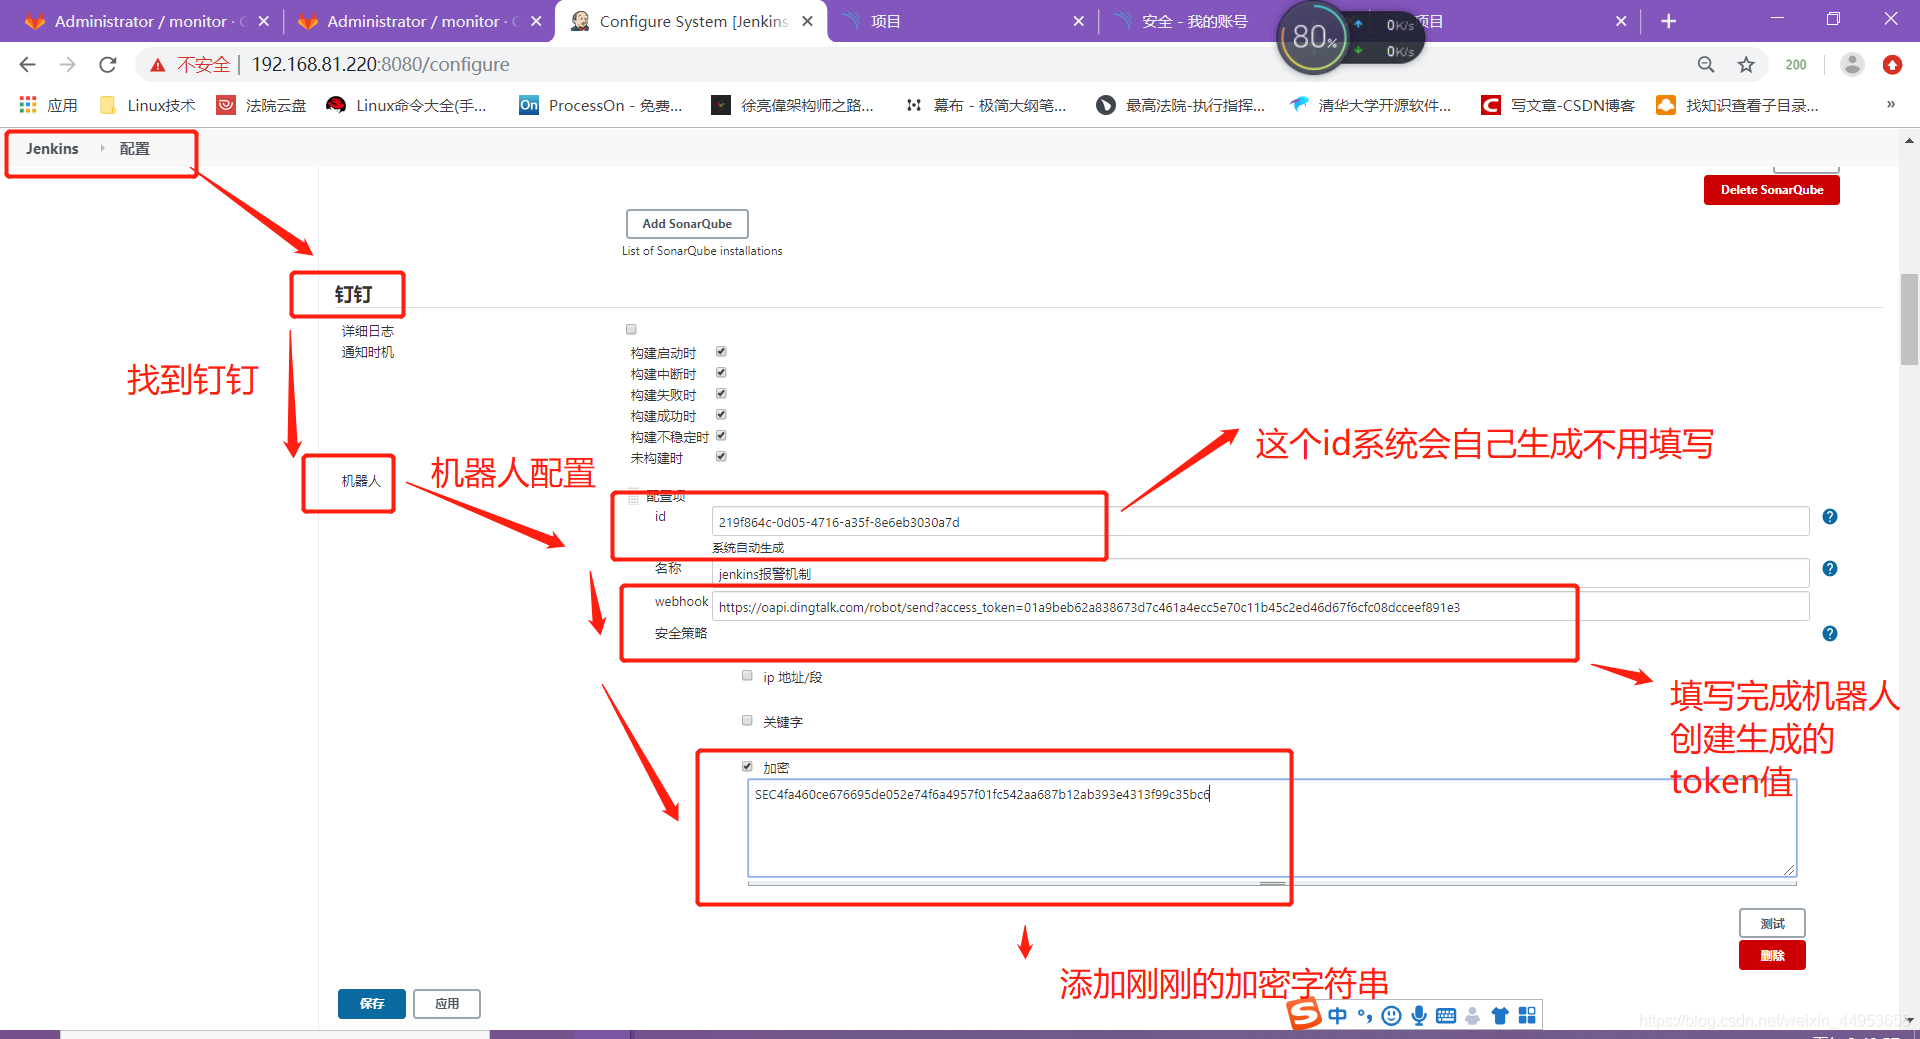This screenshot has width=1920, height=1039.
Task: Grab the secret textarea resize corner
Action: [x=1789, y=870]
